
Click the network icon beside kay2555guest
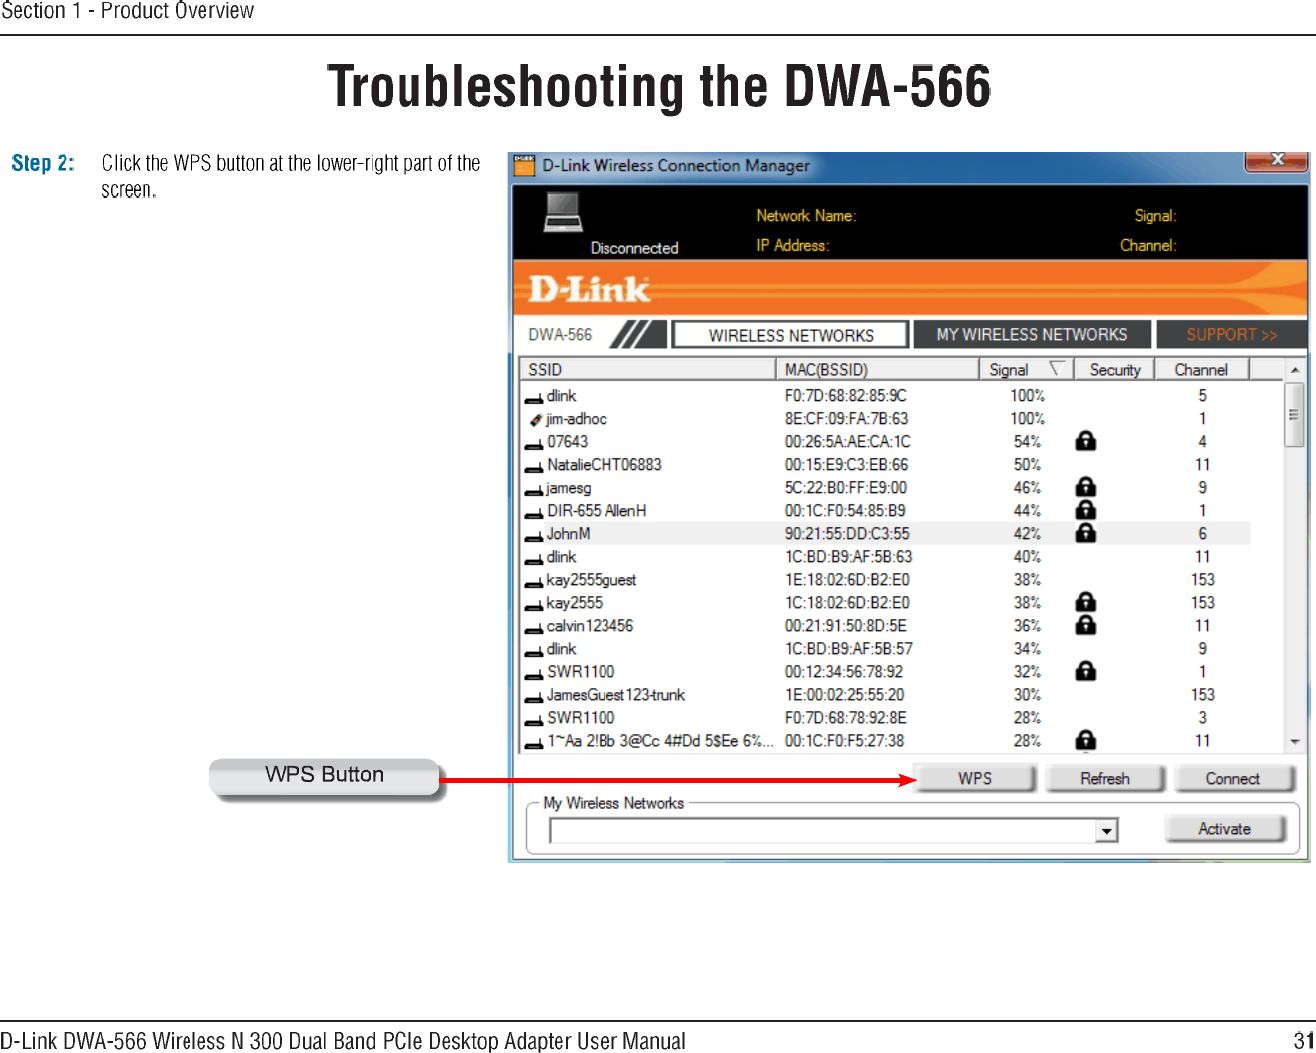coord(535,581)
